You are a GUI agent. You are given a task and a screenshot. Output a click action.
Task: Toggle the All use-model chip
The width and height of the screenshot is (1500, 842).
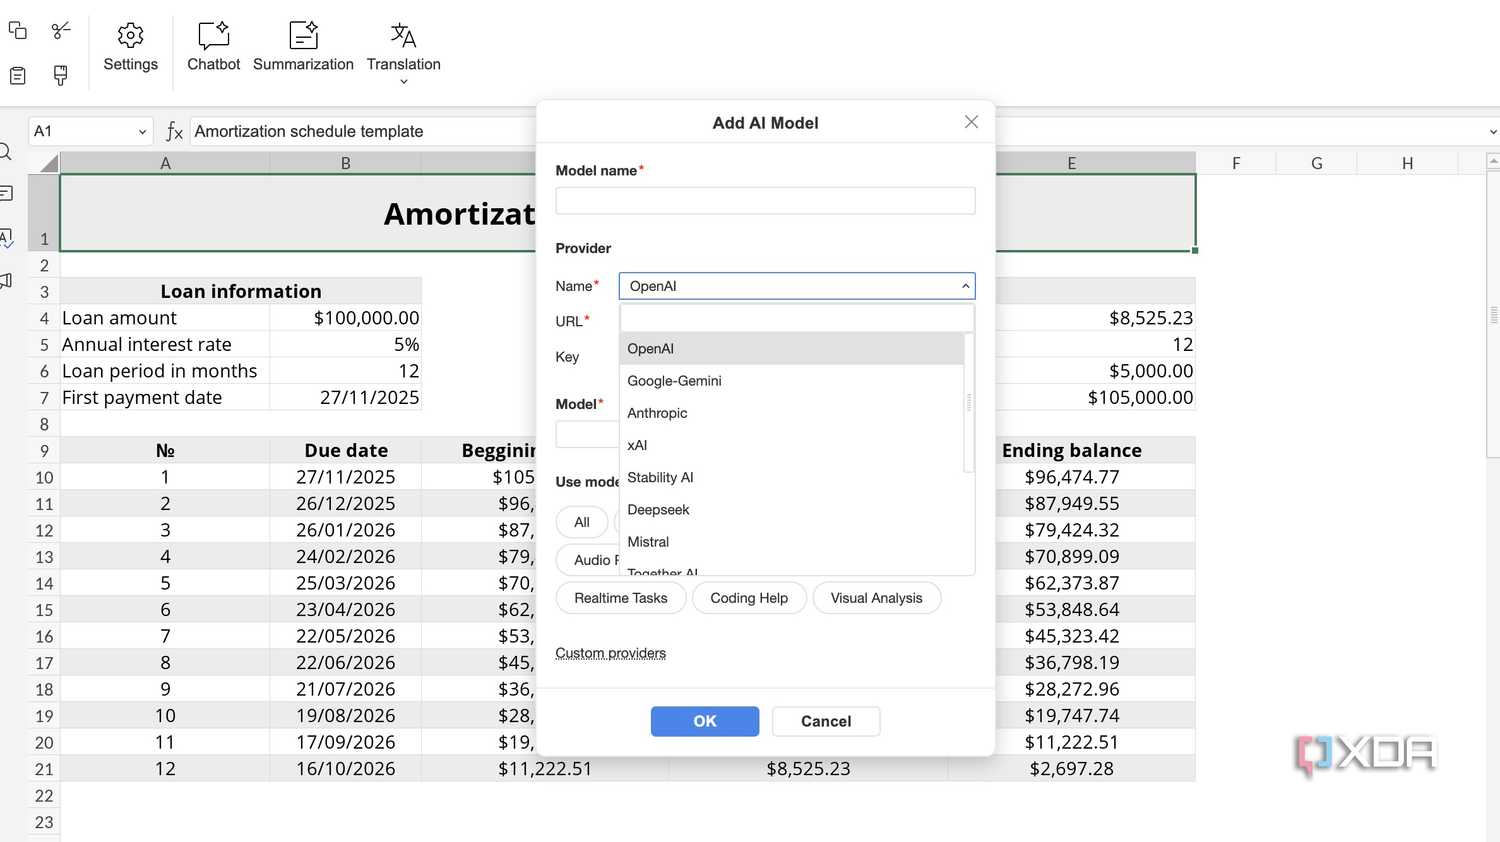582,522
